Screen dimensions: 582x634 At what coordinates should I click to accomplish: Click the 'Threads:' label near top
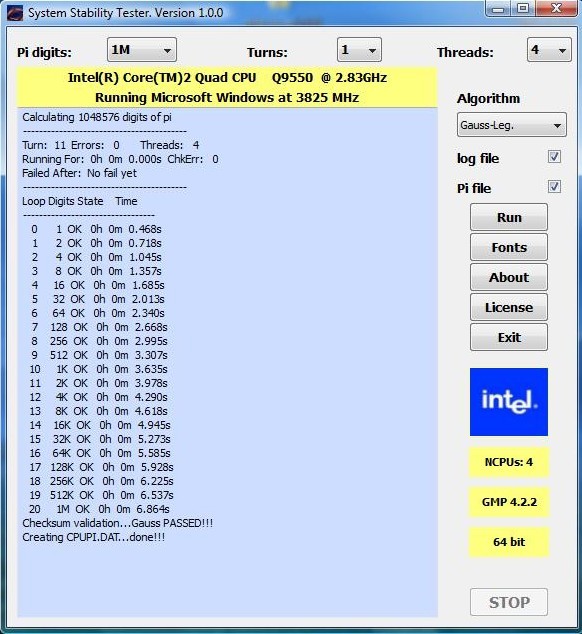tap(465, 53)
